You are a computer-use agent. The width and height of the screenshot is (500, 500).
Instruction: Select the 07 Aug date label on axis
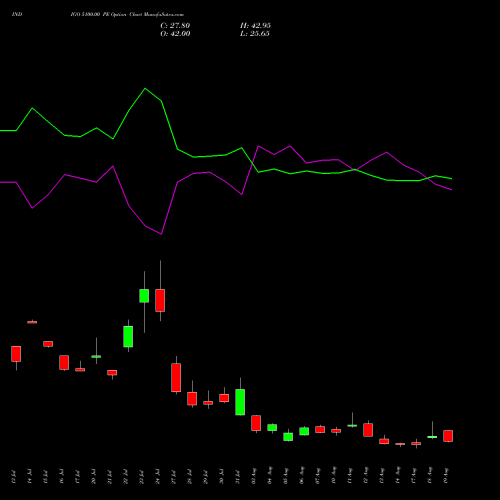point(318,476)
